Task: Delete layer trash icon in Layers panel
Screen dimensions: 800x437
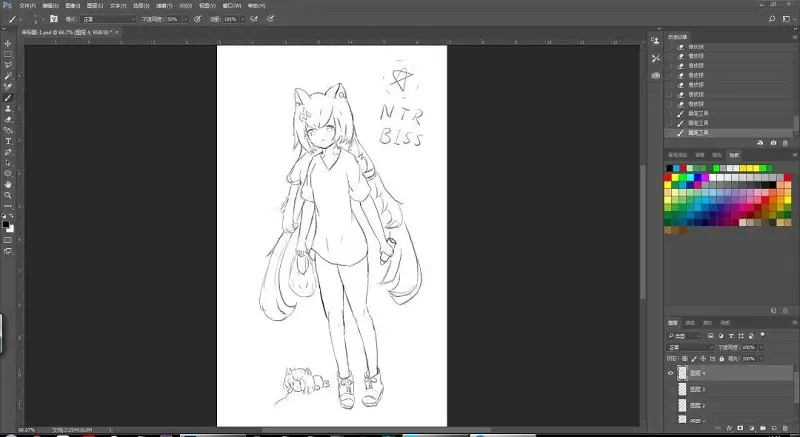Action: (x=785, y=428)
